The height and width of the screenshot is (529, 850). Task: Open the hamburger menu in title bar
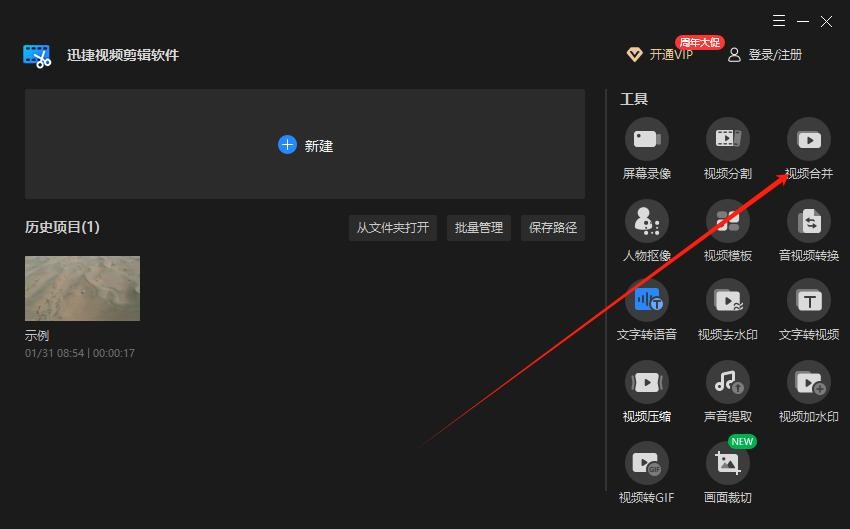coord(779,21)
